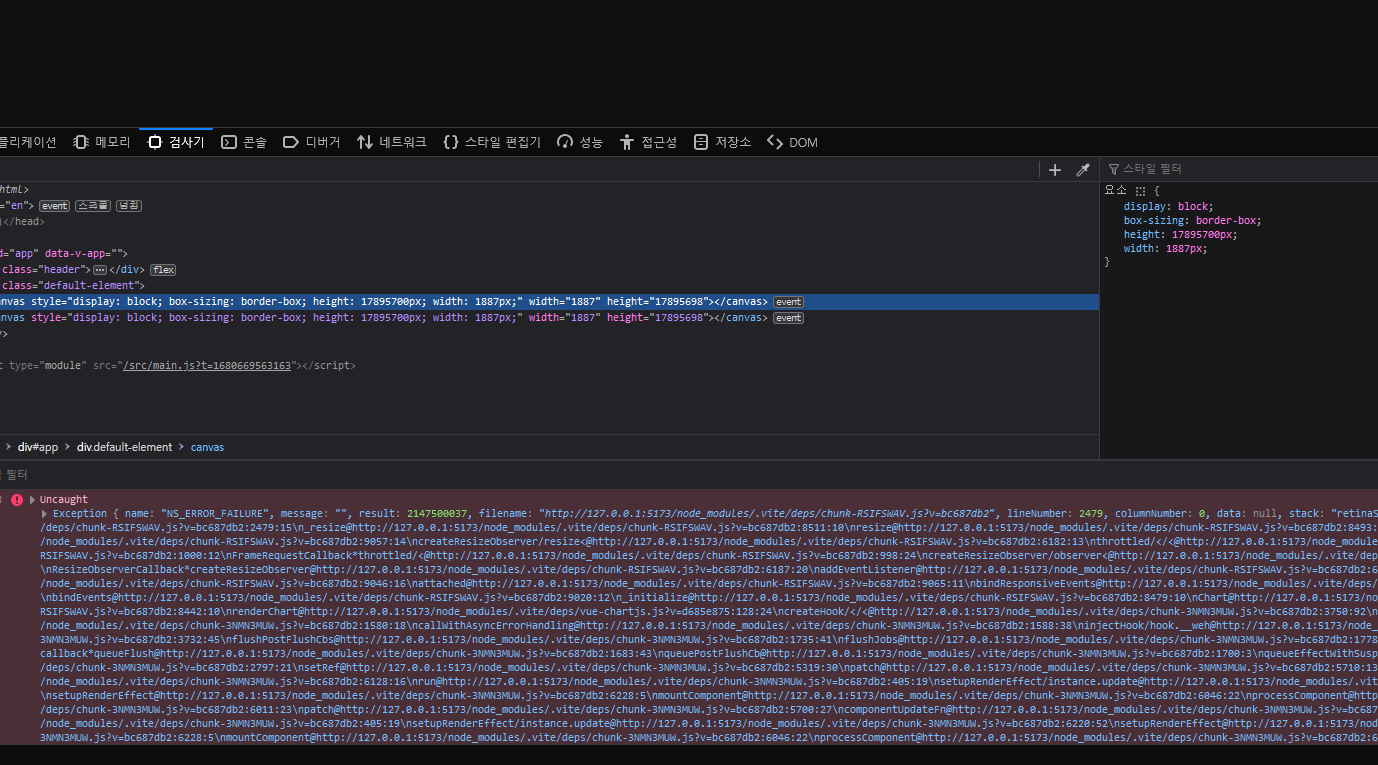Click the memory chip icon on 메모리 tab
Viewport: 1378px width, 765px height.
click(x=81, y=142)
